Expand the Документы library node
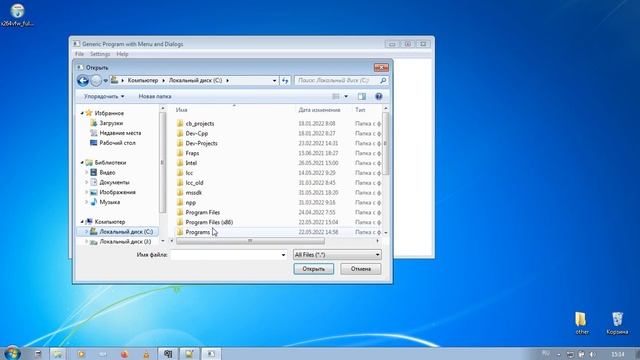 click(x=87, y=182)
